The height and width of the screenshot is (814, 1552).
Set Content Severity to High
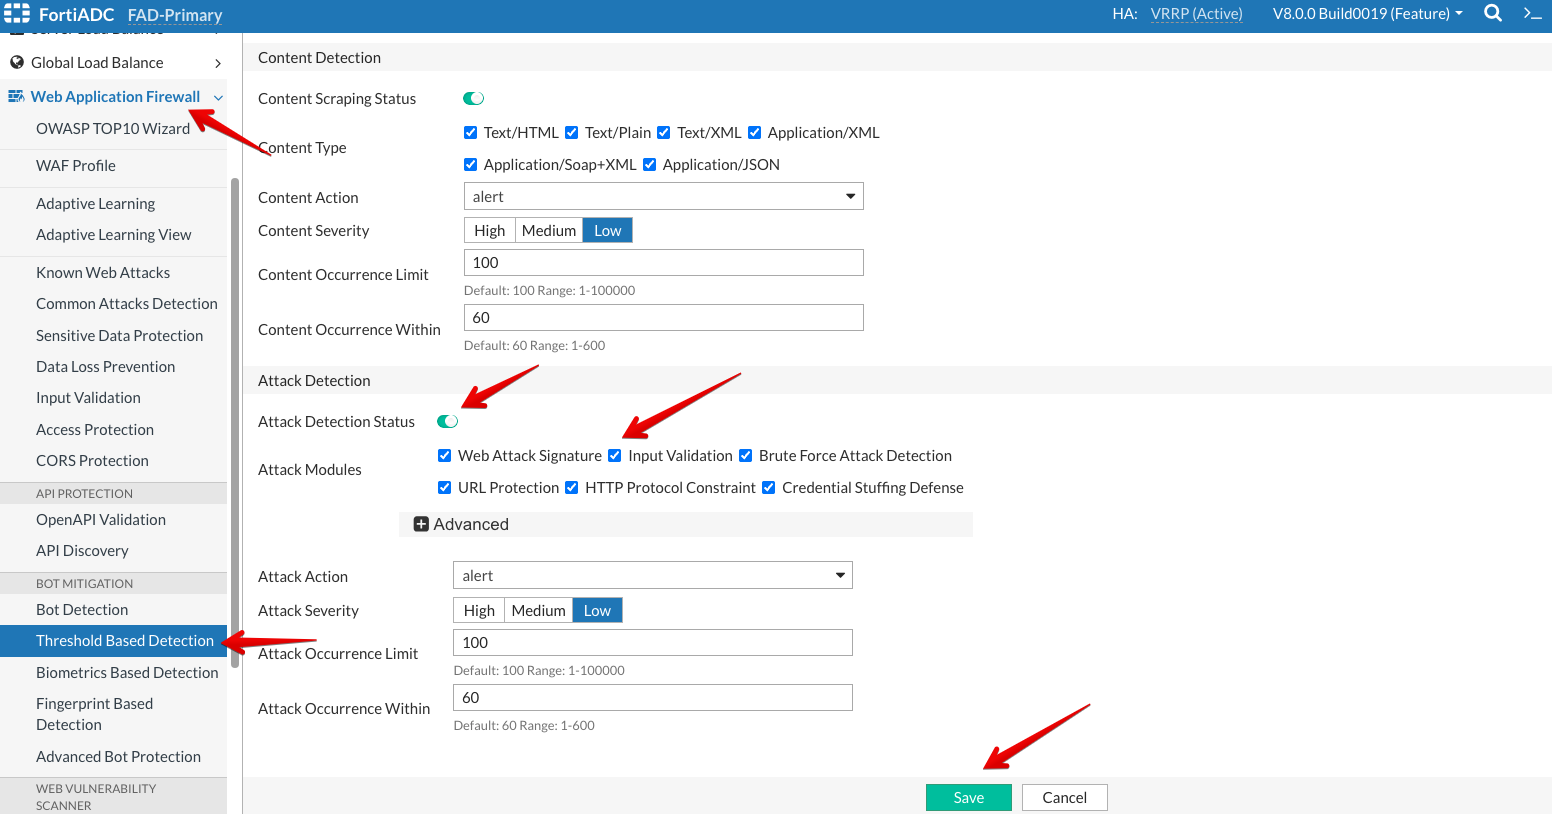tap(489, 231)
